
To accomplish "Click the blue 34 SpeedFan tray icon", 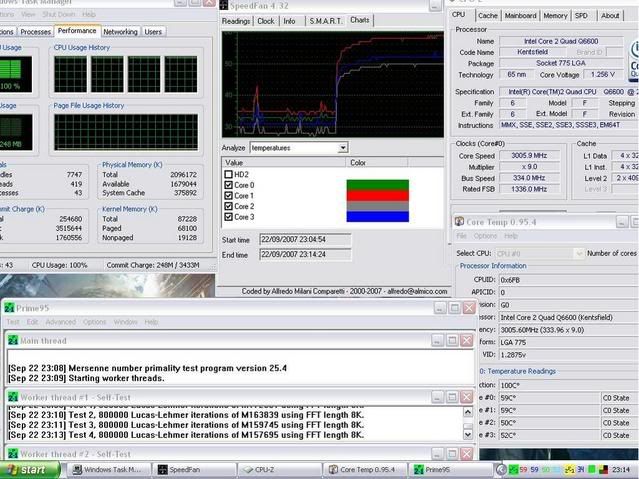I will pos(581,470).
